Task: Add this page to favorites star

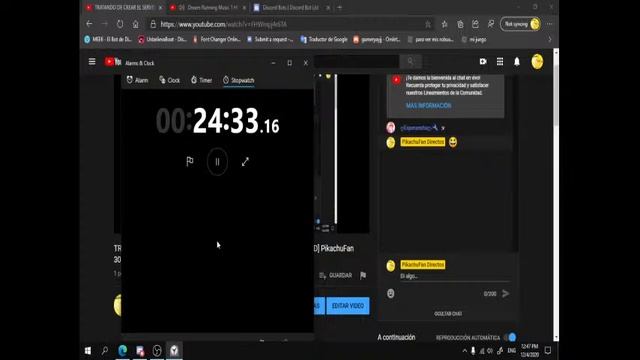Action: point(428,24)
